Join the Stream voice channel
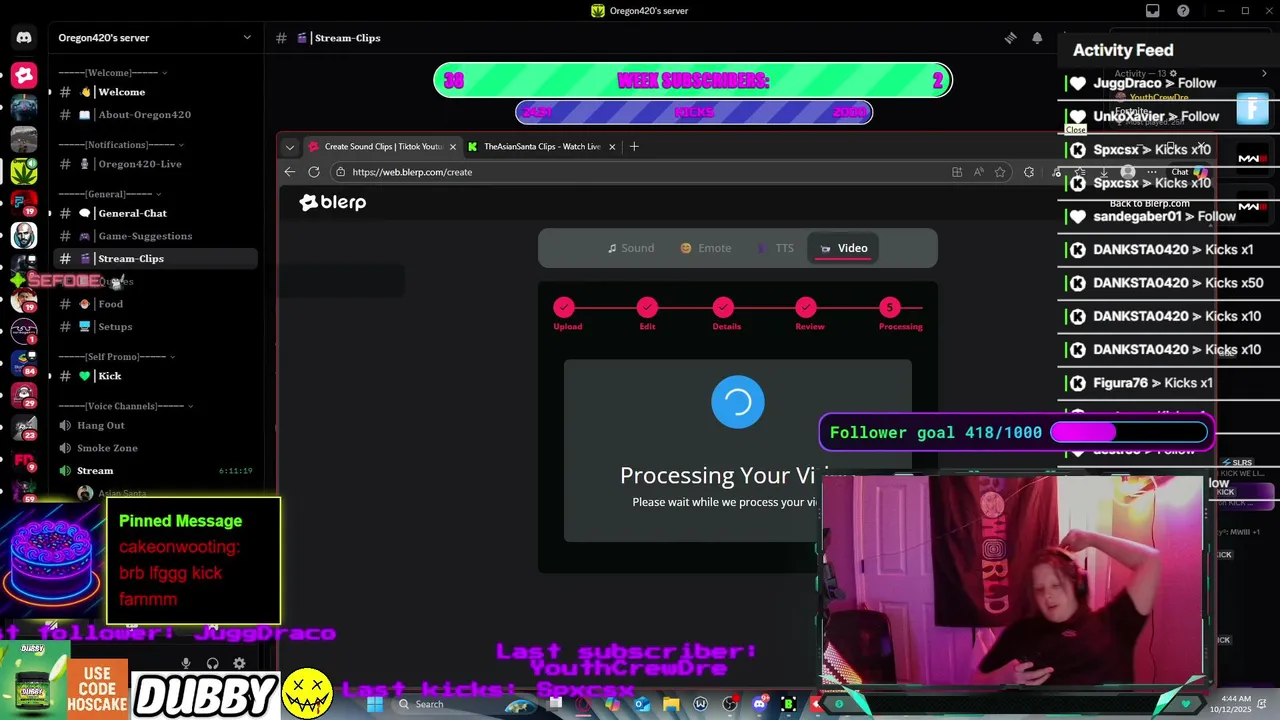Screen dimensions: 1280x720 click(155, 471)
